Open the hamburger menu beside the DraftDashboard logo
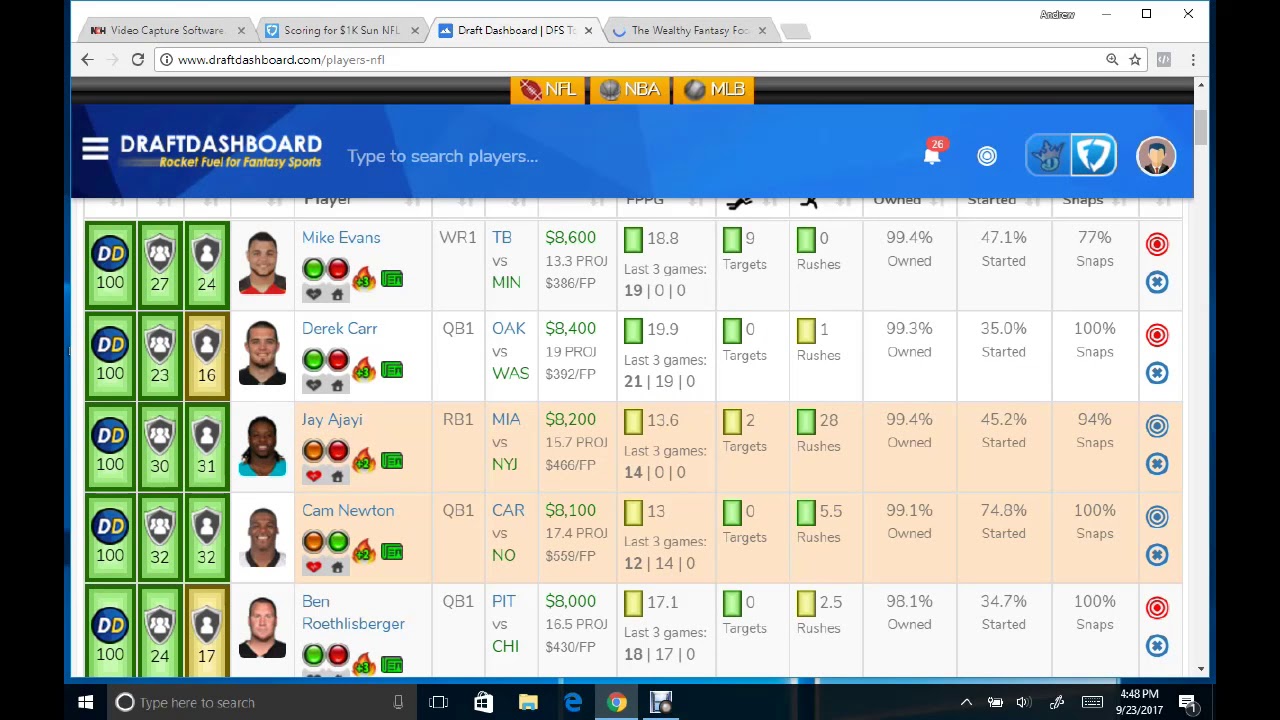This screenshot has height=720, width=1280. [x=95, y=149]
